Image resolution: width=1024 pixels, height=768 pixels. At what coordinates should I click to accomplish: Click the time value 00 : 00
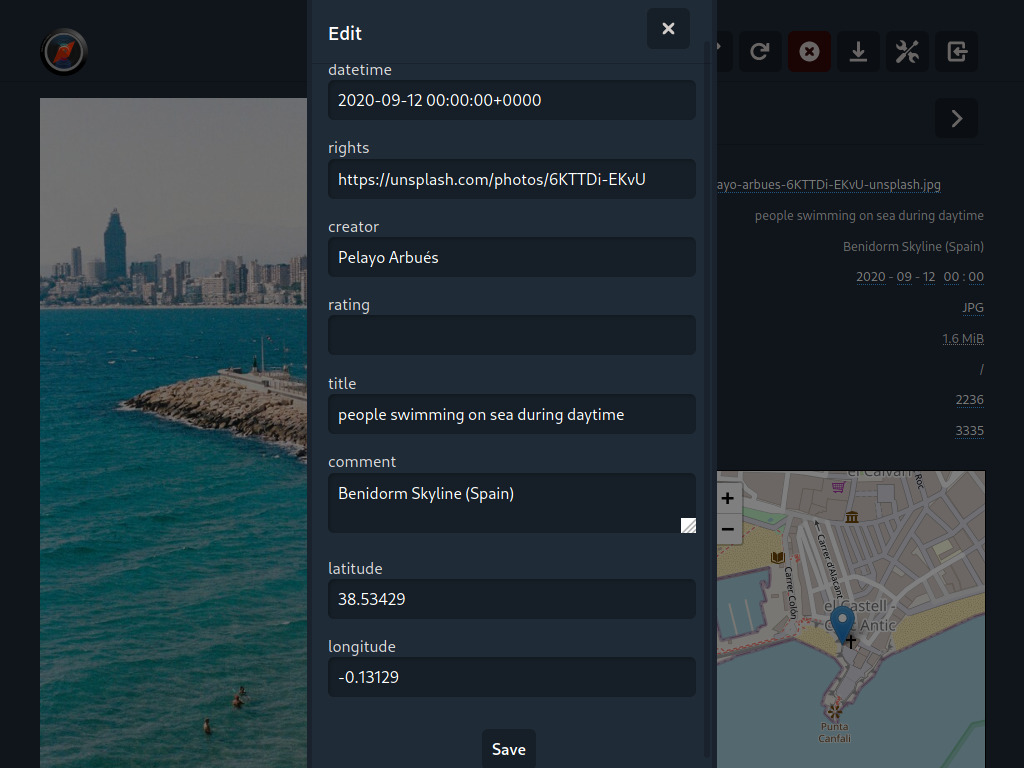963,277
